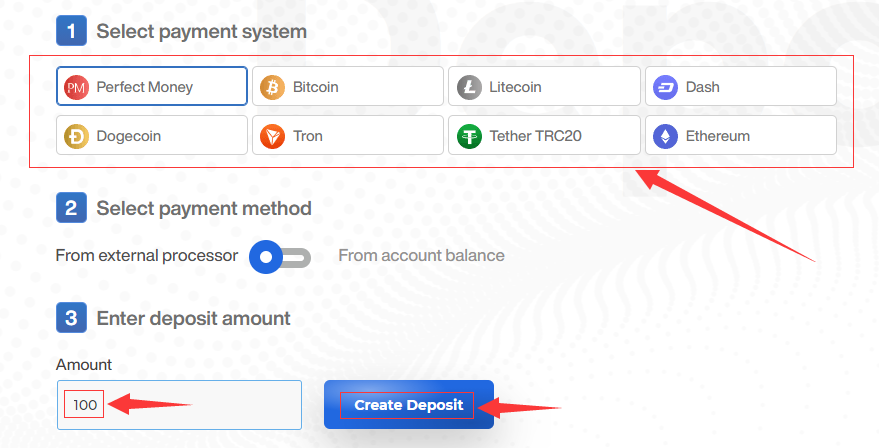
Task: Click the orange Bitcoin logo icon
Action: (272, 87)
